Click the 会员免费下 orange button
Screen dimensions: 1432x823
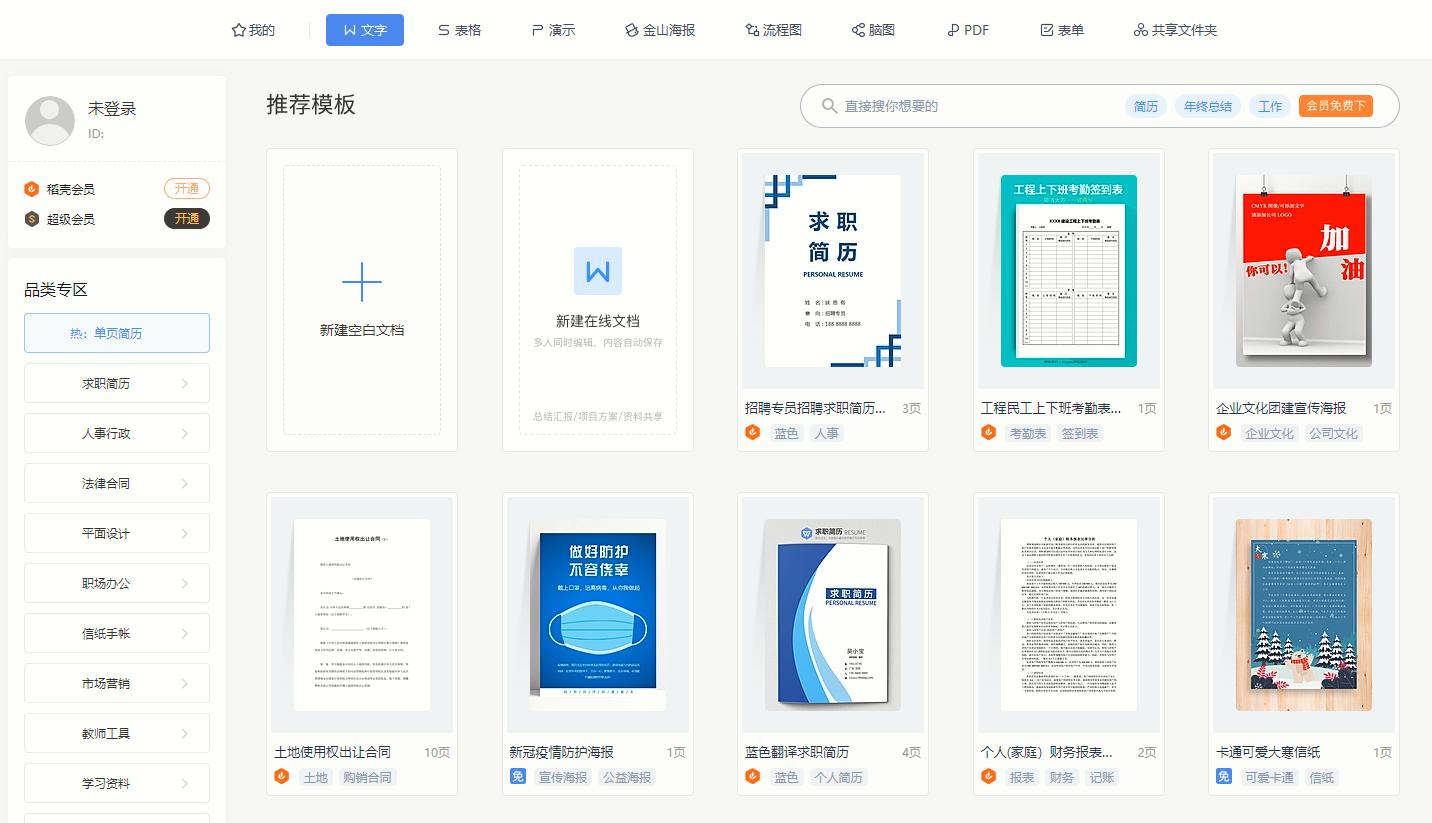pyautogui.click(x=1335, y=106)
